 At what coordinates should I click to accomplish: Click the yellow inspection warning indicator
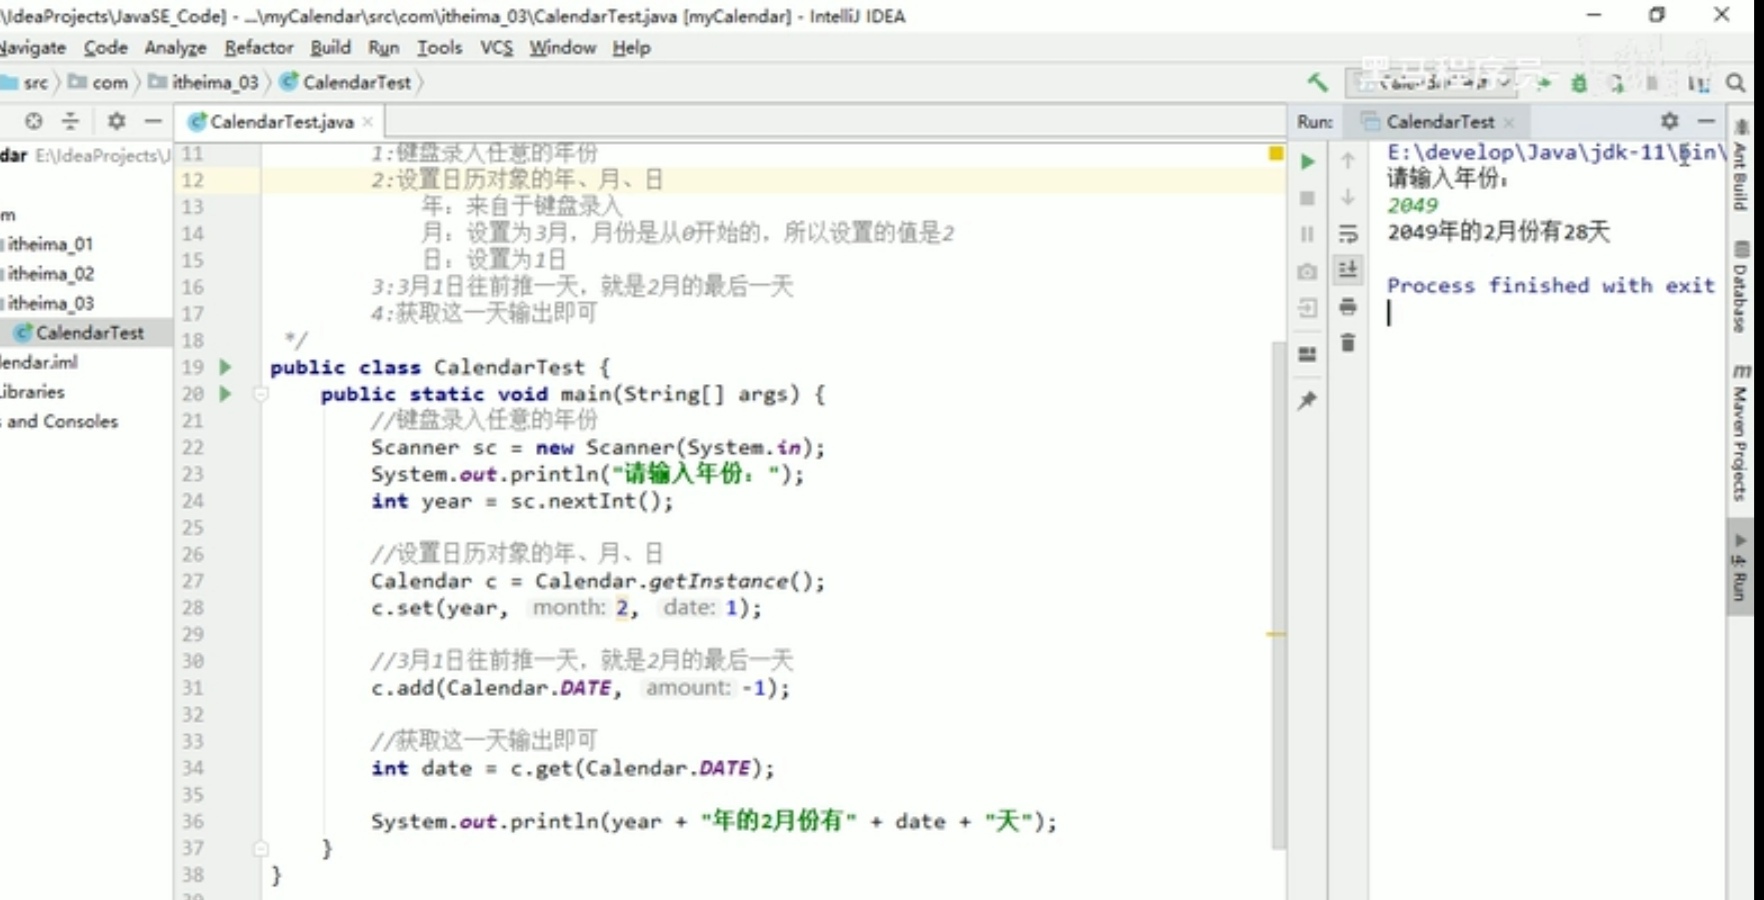[1276, 153]
